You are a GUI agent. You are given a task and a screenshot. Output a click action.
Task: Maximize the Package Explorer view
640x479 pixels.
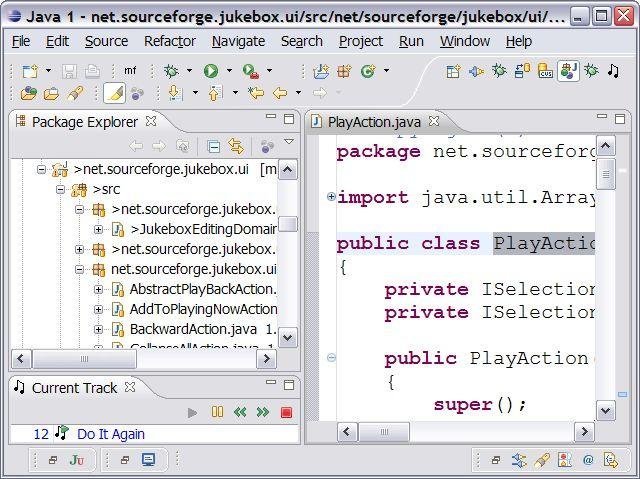tap(289, 119)
